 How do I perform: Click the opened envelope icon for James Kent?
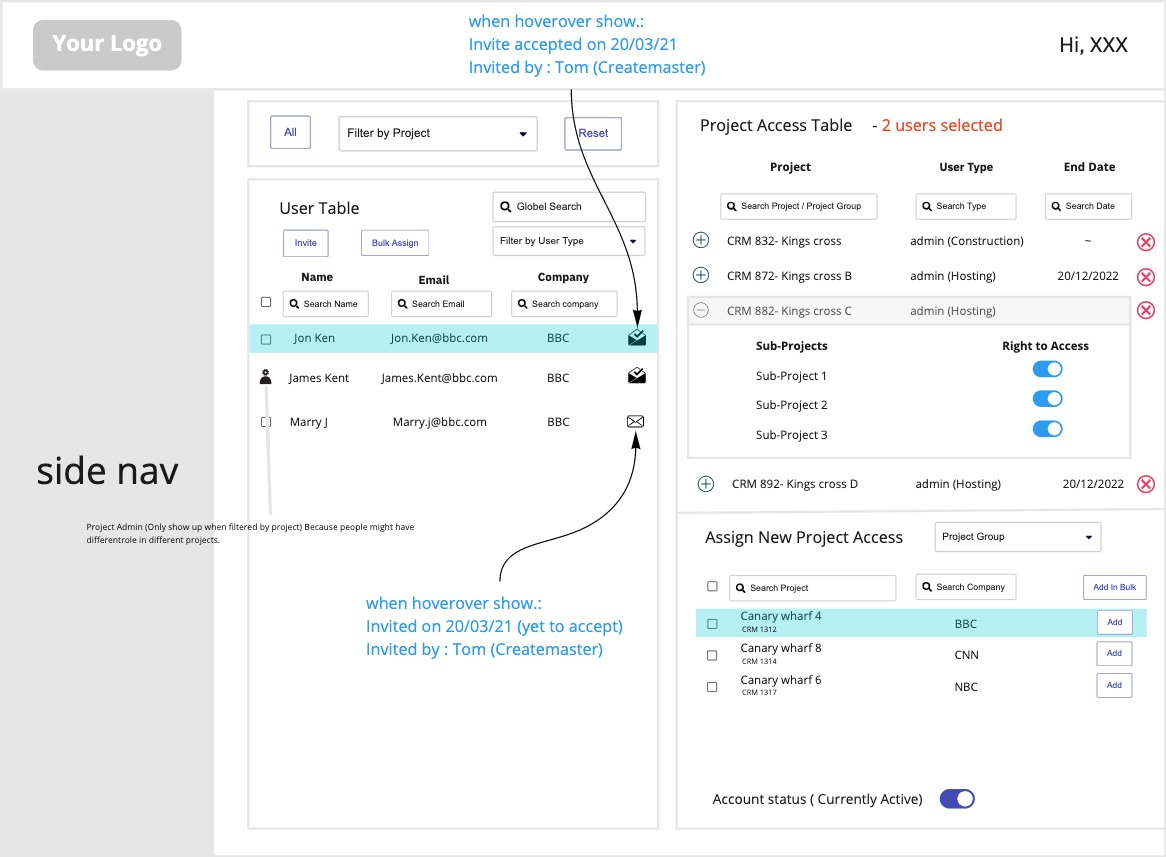[x=636, y=377]
